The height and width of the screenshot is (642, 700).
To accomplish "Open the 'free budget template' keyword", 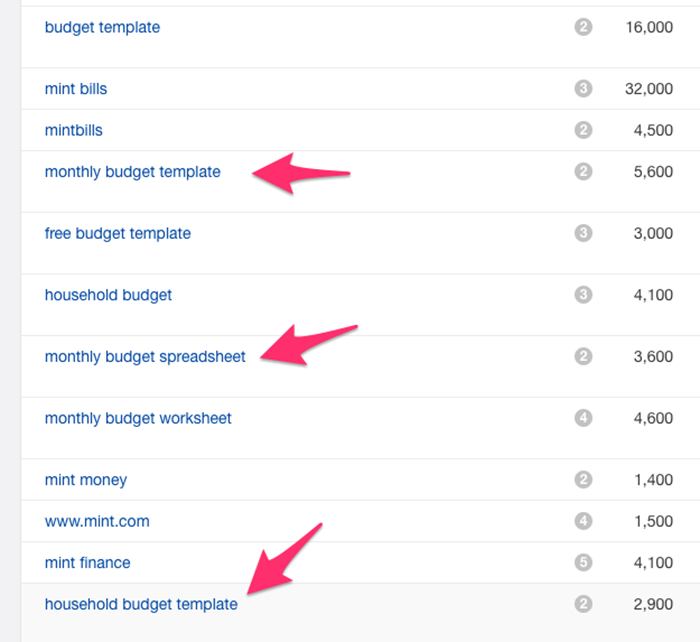I will [x=118, y=233].
